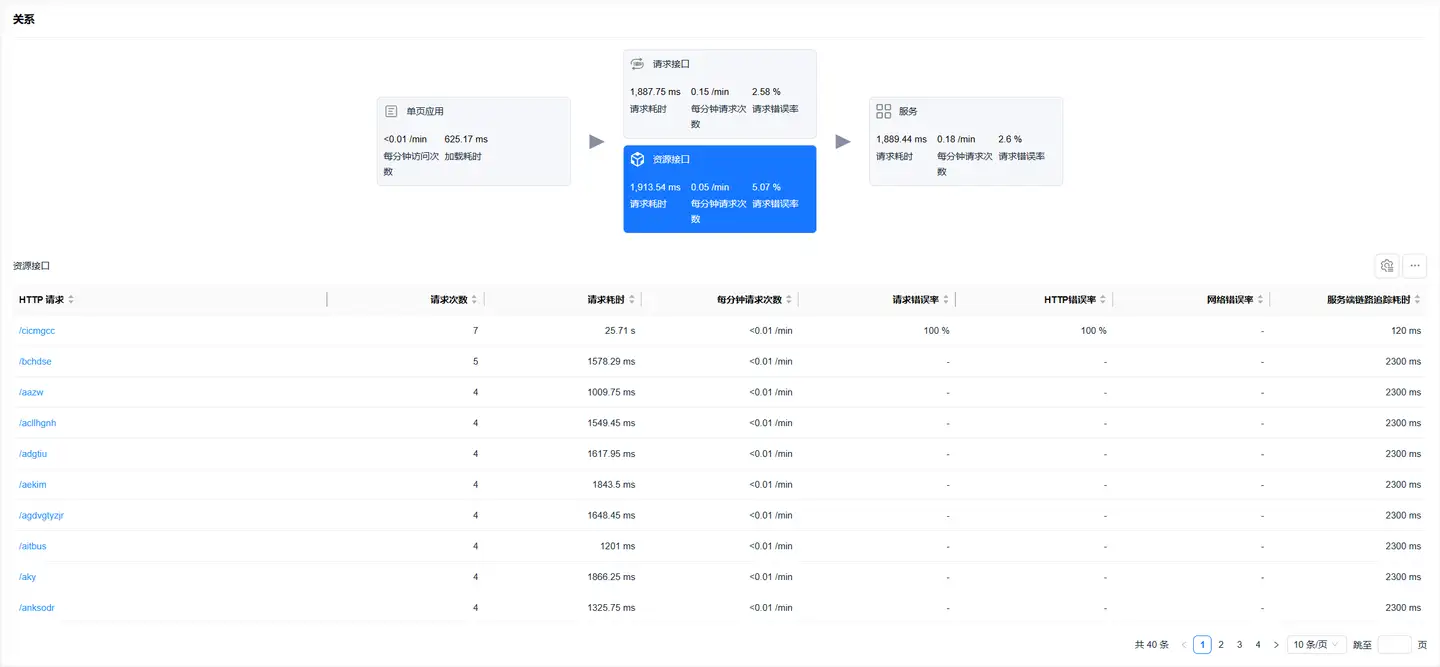Viewport: 1440px width, 667px height.
Task: Sort table by 请求次数 column
Action: point(474,300)
